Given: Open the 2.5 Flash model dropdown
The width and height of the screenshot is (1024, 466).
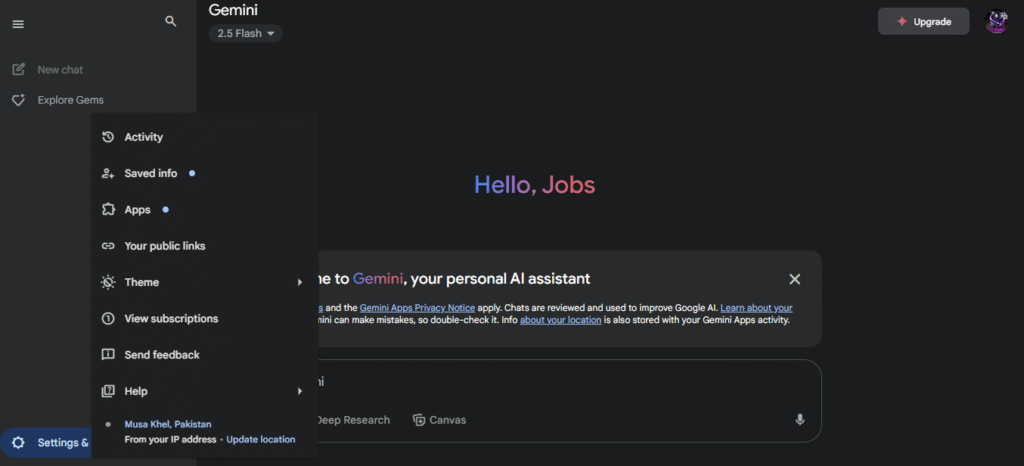Looking at the screenshot, I should 246,33.
